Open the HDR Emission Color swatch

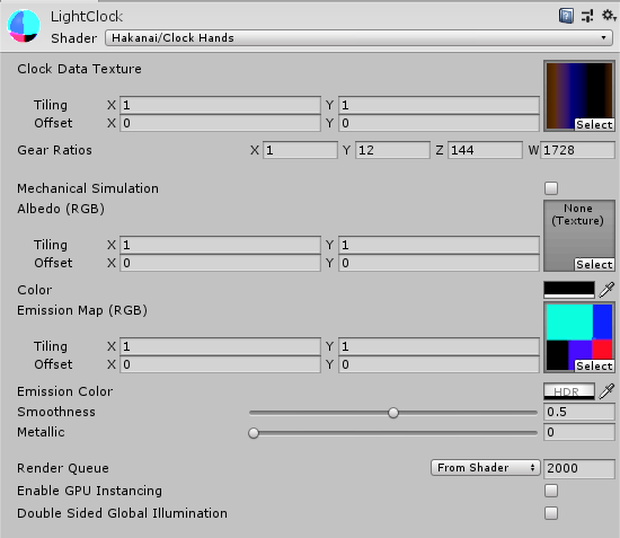click(x=569, y=391)
